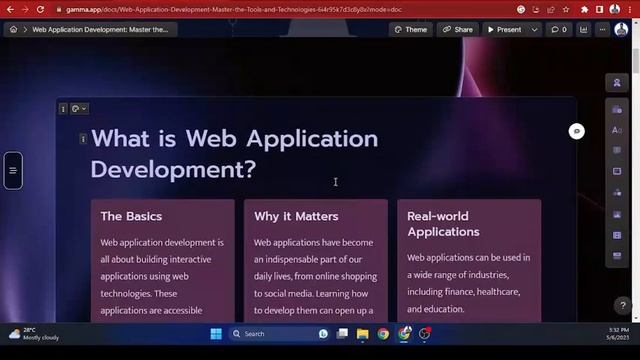Open AI assistant icon in right sidebar
The width and height of the screenshot is (640, 360).
[x=617, y=83]
